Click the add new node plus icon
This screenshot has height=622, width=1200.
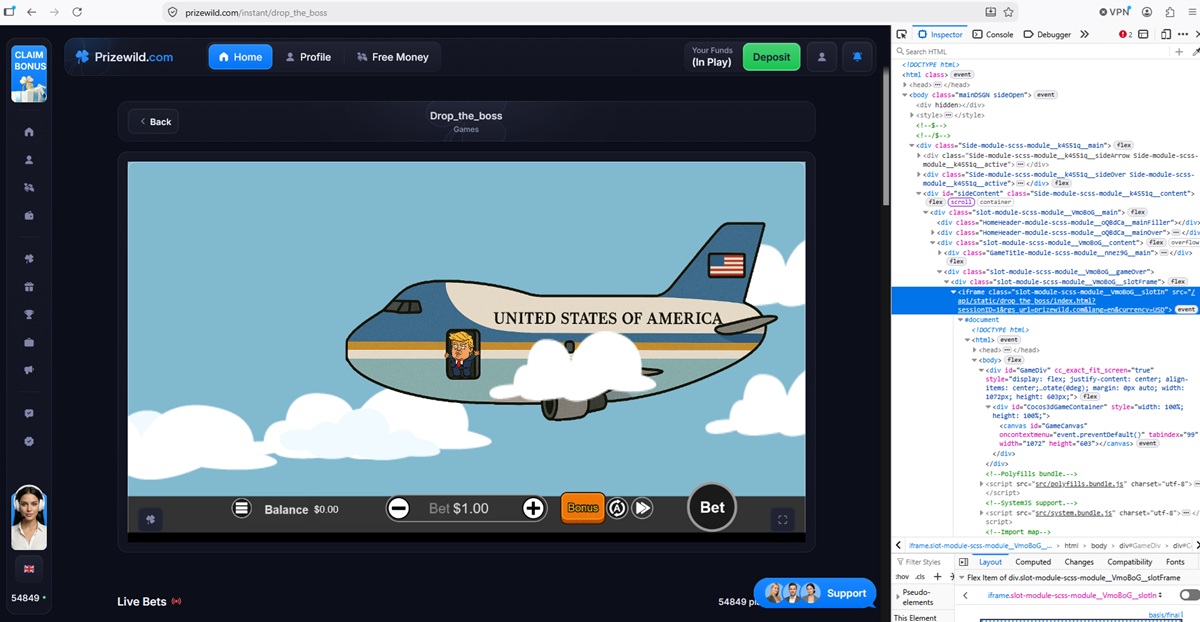1179,51
